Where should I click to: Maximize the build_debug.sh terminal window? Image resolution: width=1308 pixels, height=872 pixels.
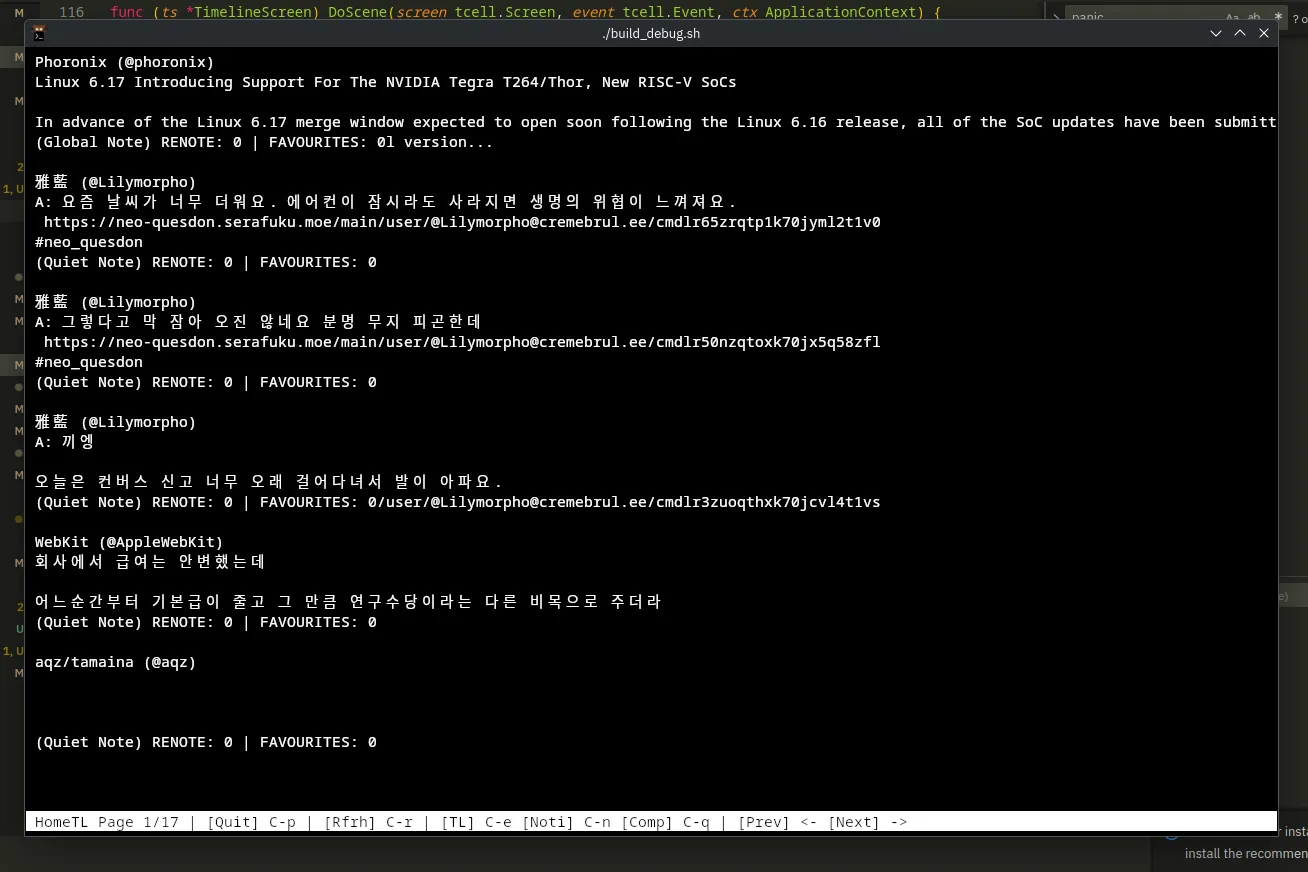[x=1240, y=33]
